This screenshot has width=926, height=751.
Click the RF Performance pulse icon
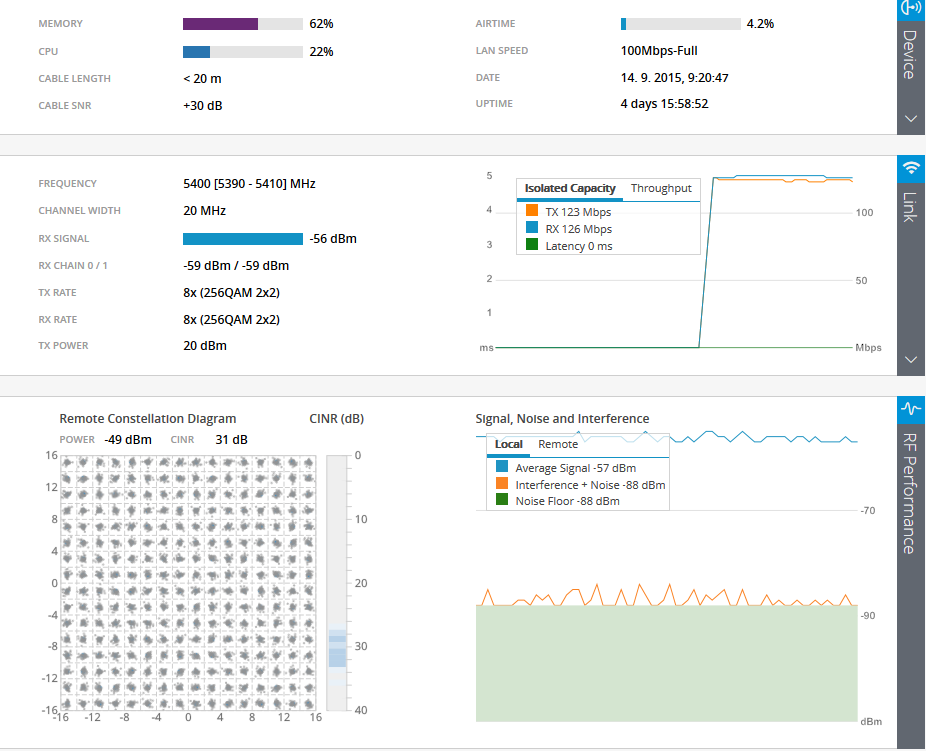pyautogui.click(x=910, y=408)
